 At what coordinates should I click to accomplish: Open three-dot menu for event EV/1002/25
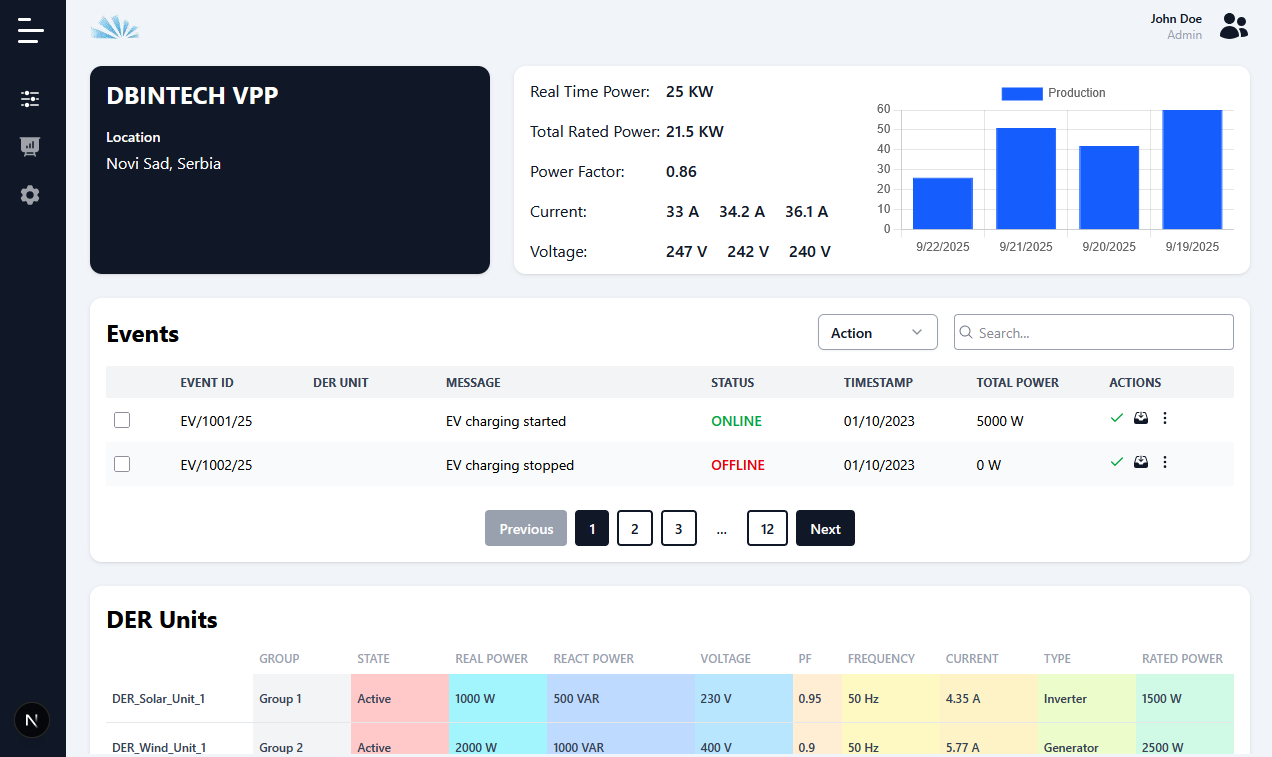click(x=1164, y=462)
